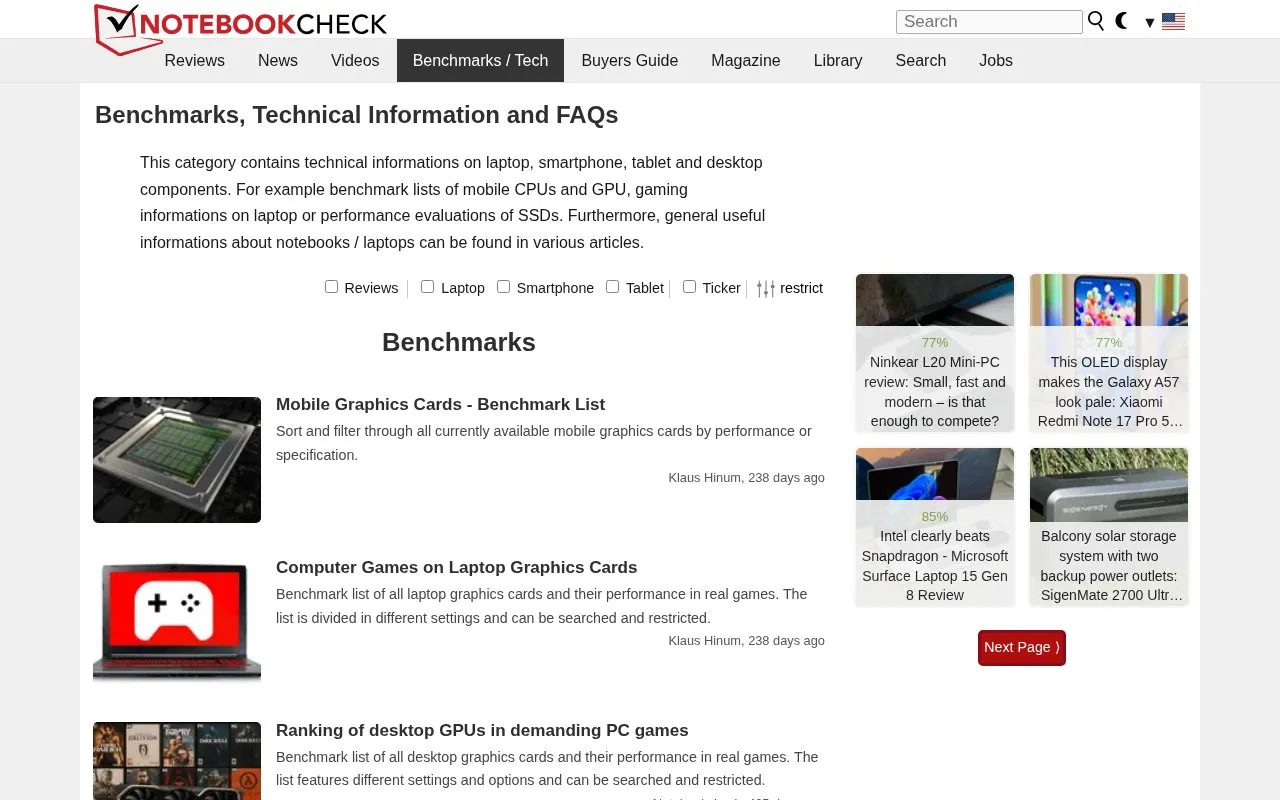Click the restrict sliders icon
The image size is (1280, 800).
click(x=766, y=288)
